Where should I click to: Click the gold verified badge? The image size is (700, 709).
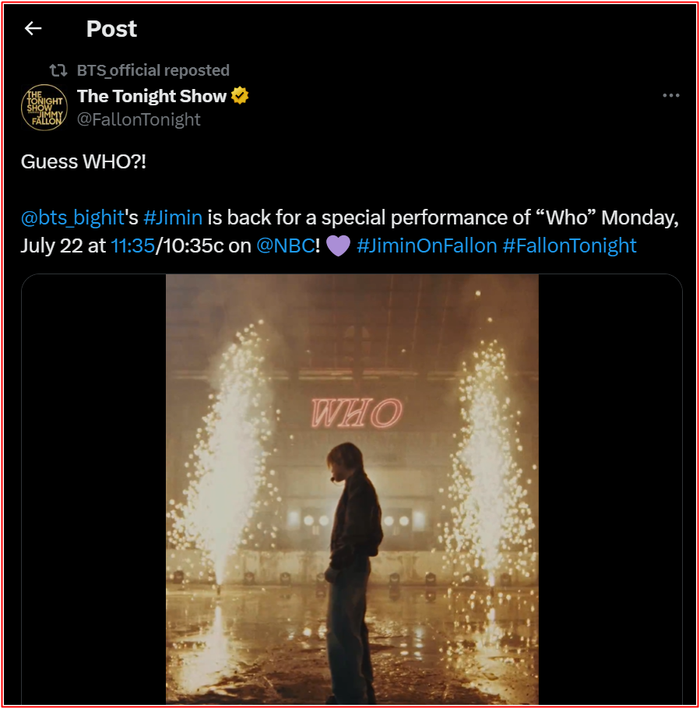pyautogui.click(x=240, y=96)
